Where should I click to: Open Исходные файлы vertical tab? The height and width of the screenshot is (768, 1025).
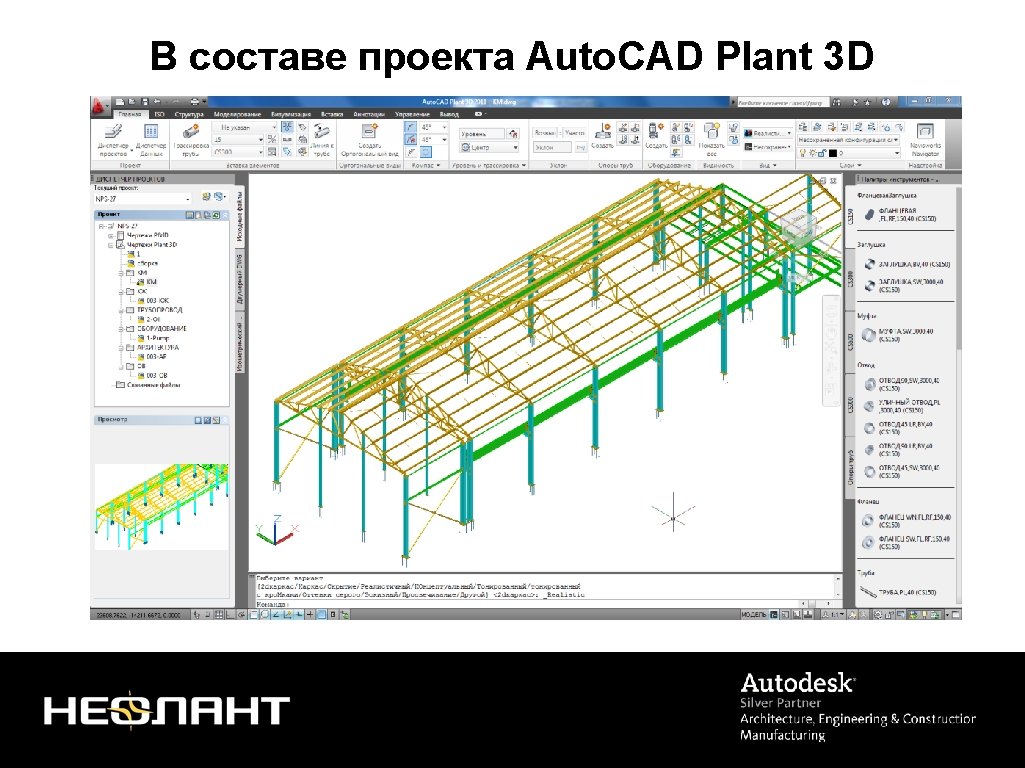point(239,217)
